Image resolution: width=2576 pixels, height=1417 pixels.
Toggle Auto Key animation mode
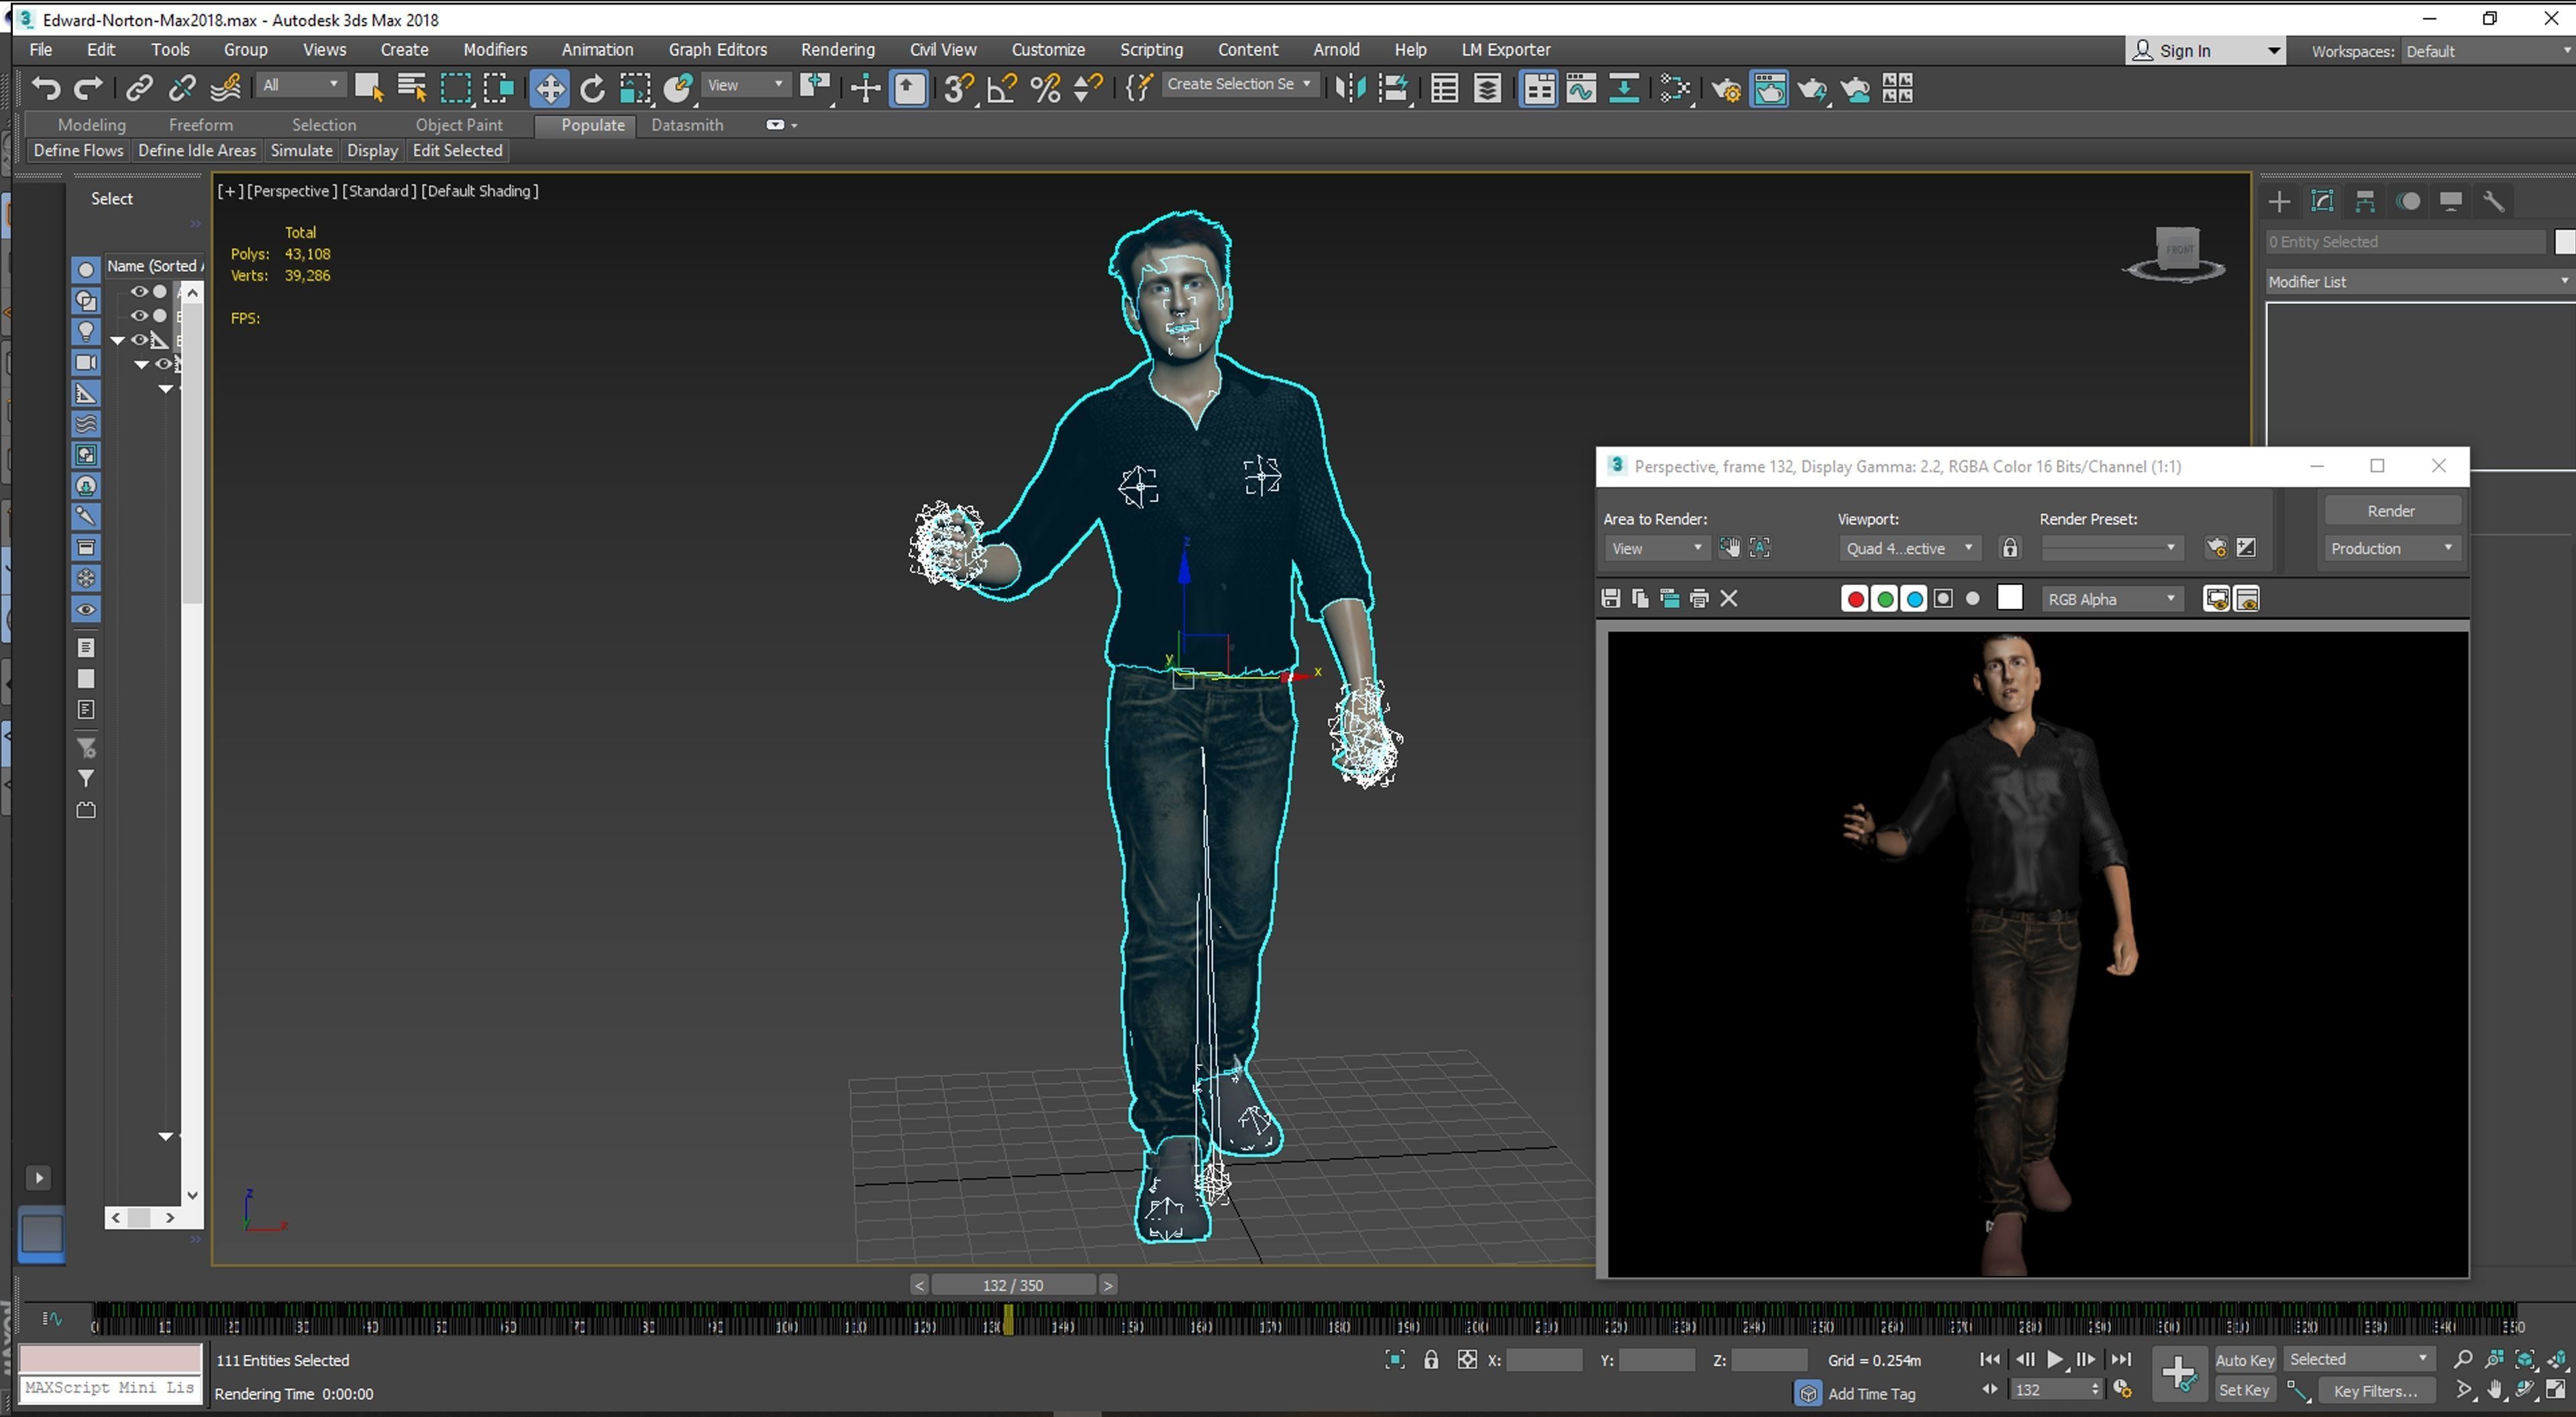pos(2244,1360)
